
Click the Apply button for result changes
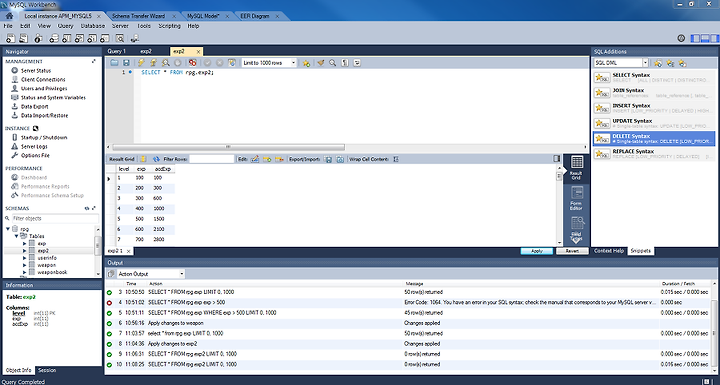[537, 251]
